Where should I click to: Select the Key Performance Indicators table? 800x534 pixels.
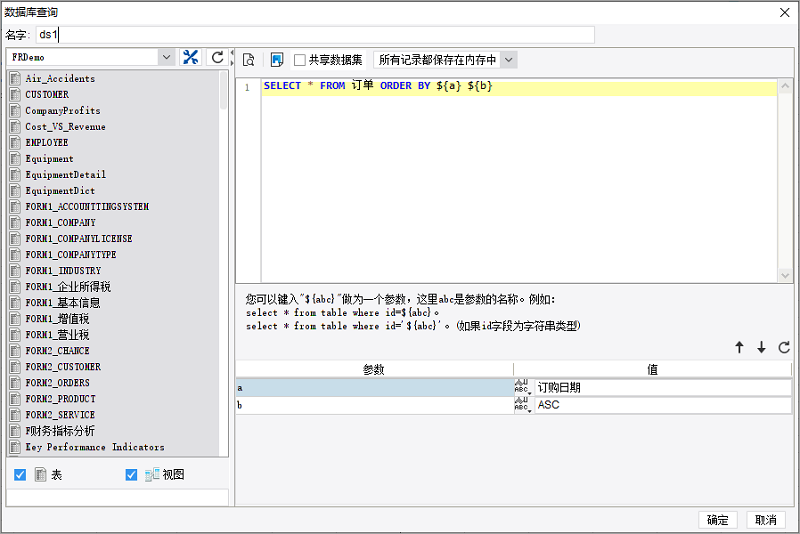[95, 447]
